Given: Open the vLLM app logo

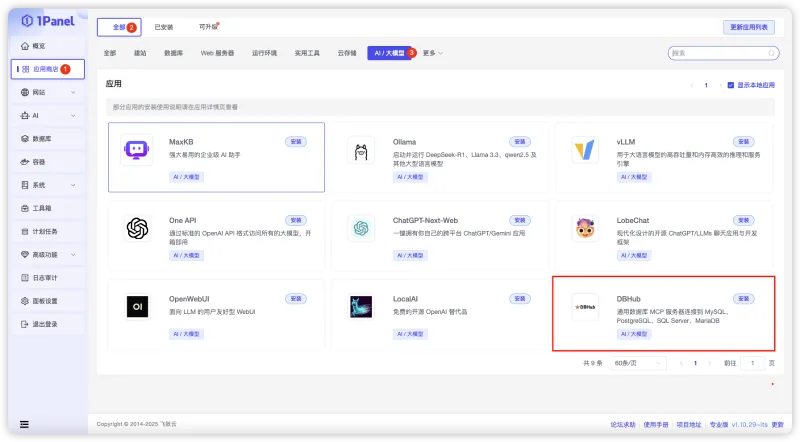Looking at the screenshot, I should 585,150.
